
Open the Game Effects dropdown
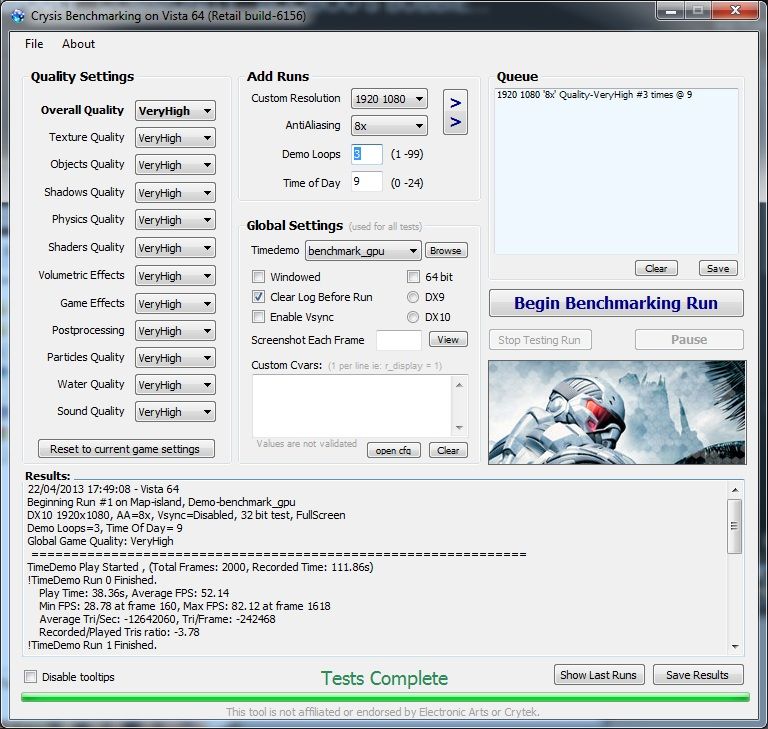(175, 303)
